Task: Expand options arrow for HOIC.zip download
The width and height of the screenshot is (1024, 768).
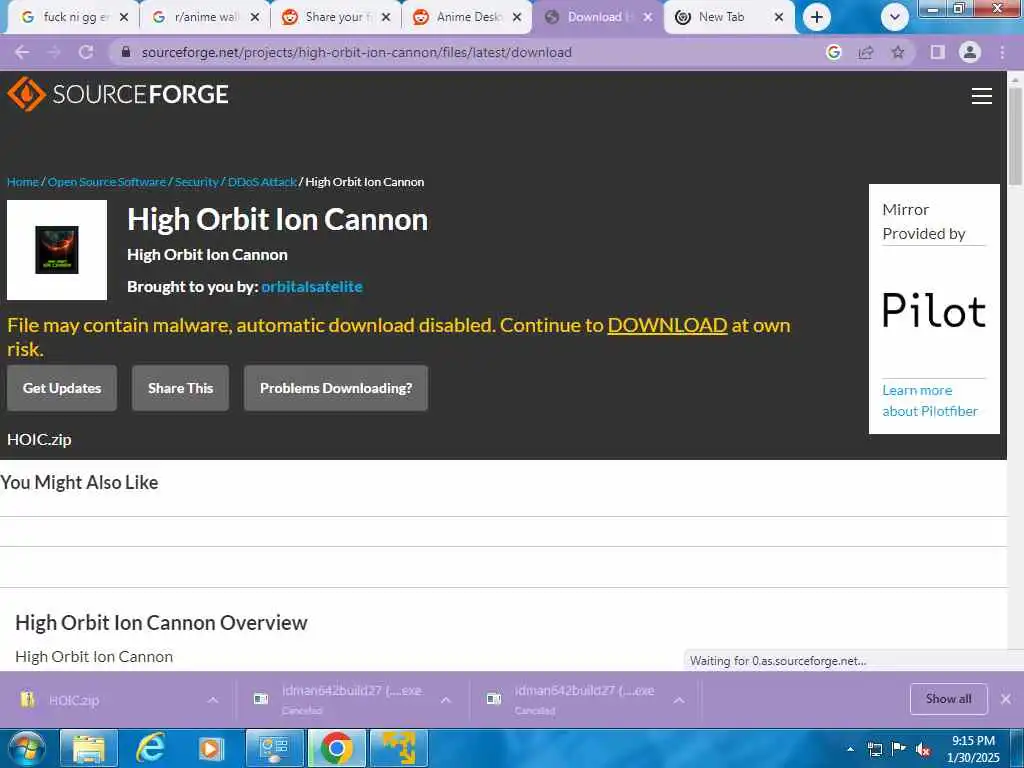Action: pos(213,700)
